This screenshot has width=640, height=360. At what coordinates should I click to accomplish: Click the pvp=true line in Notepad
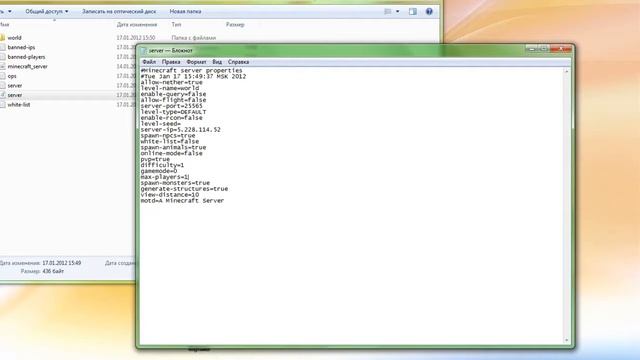coord(155,159)
